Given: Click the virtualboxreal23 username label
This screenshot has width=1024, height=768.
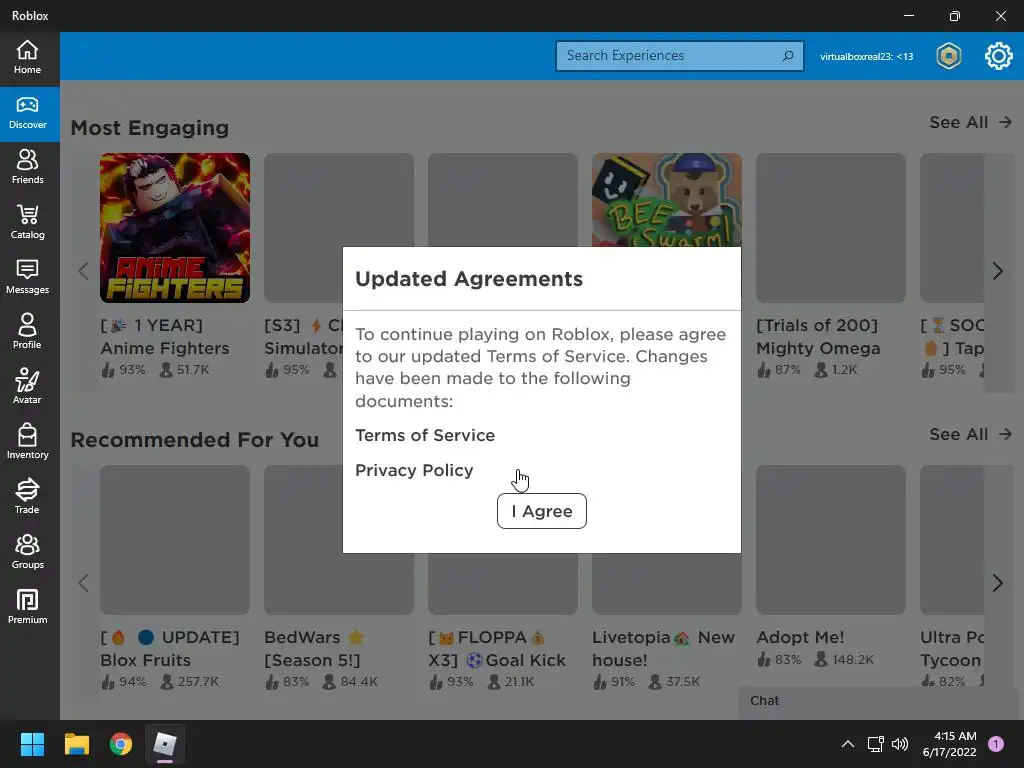Looking at the screenshot, I should pos(866,56).
